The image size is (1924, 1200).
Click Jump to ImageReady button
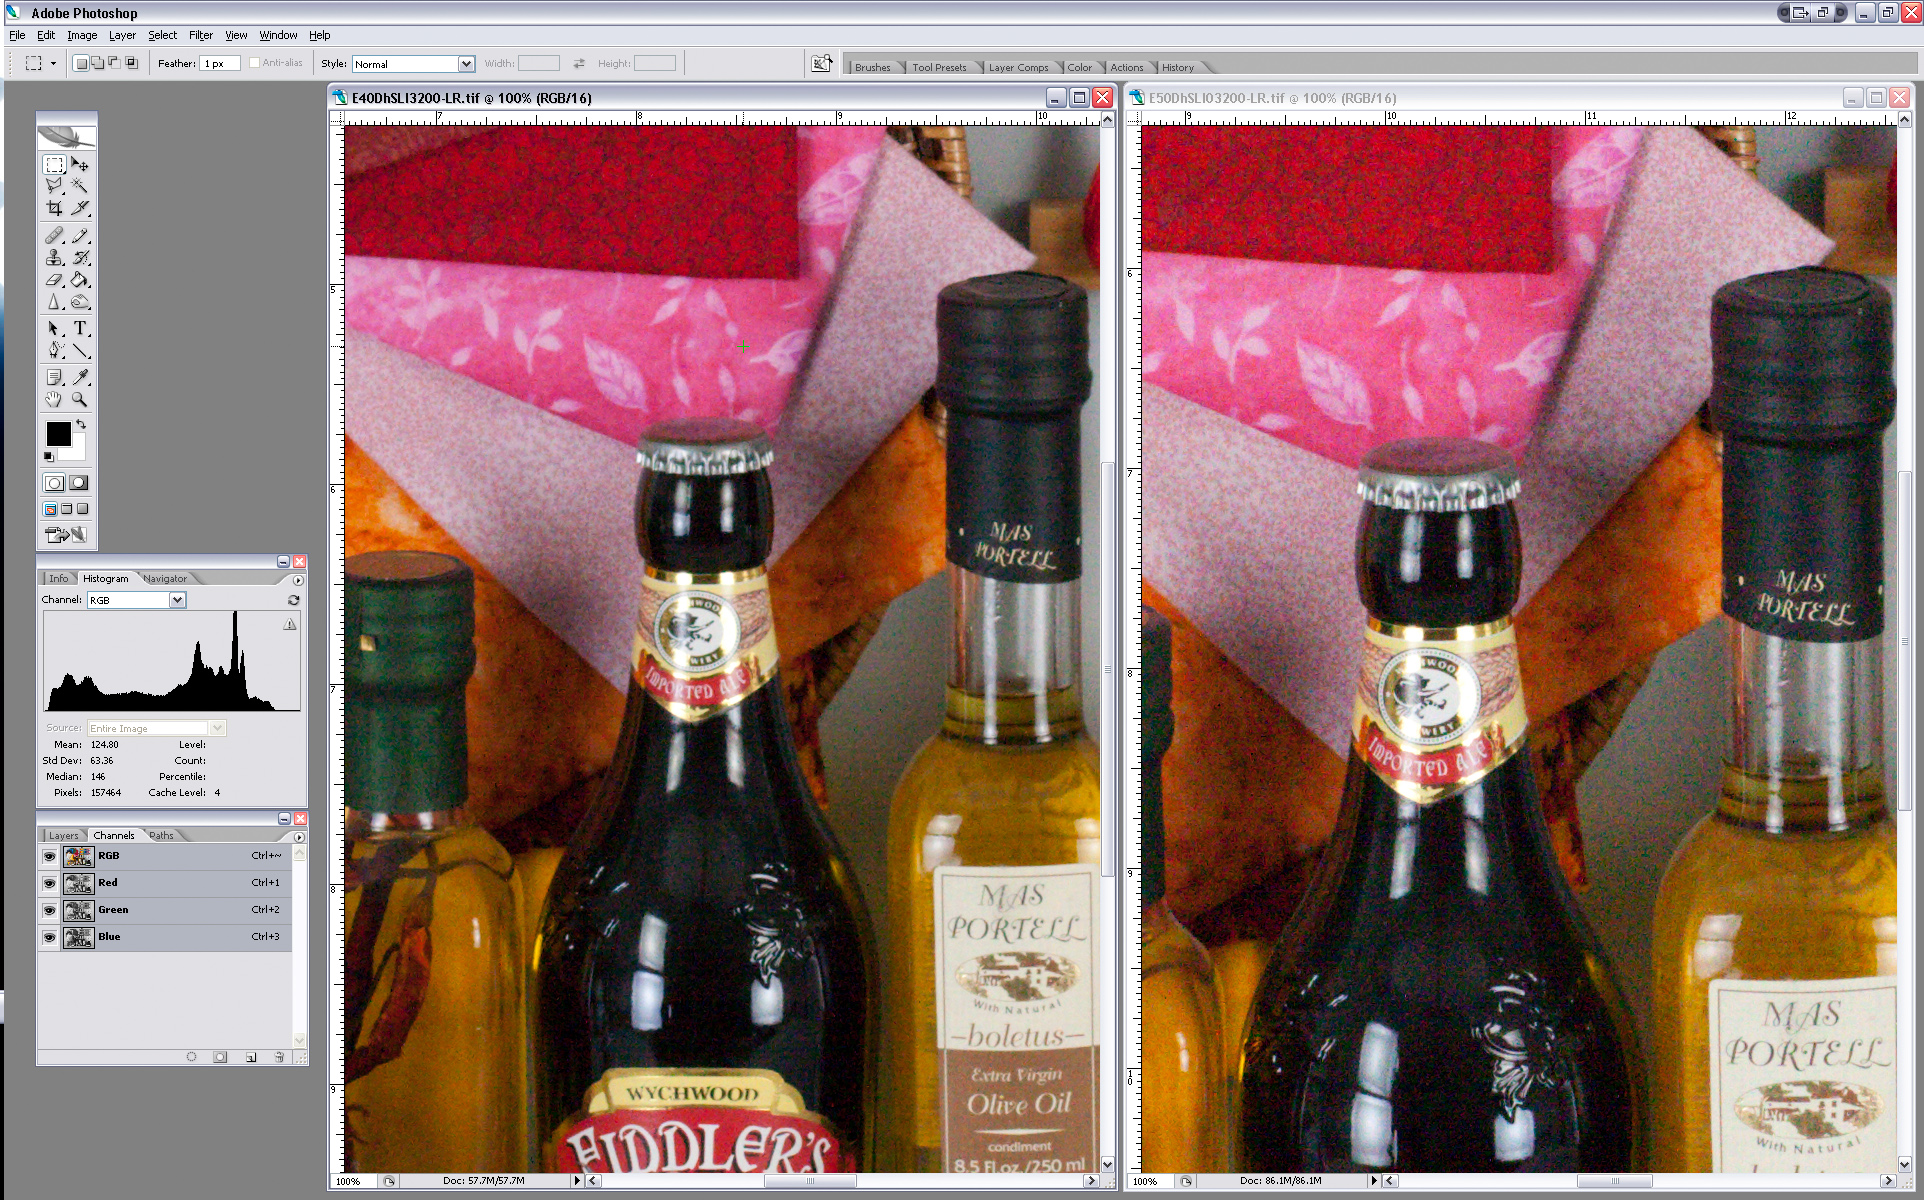point(67,535)
